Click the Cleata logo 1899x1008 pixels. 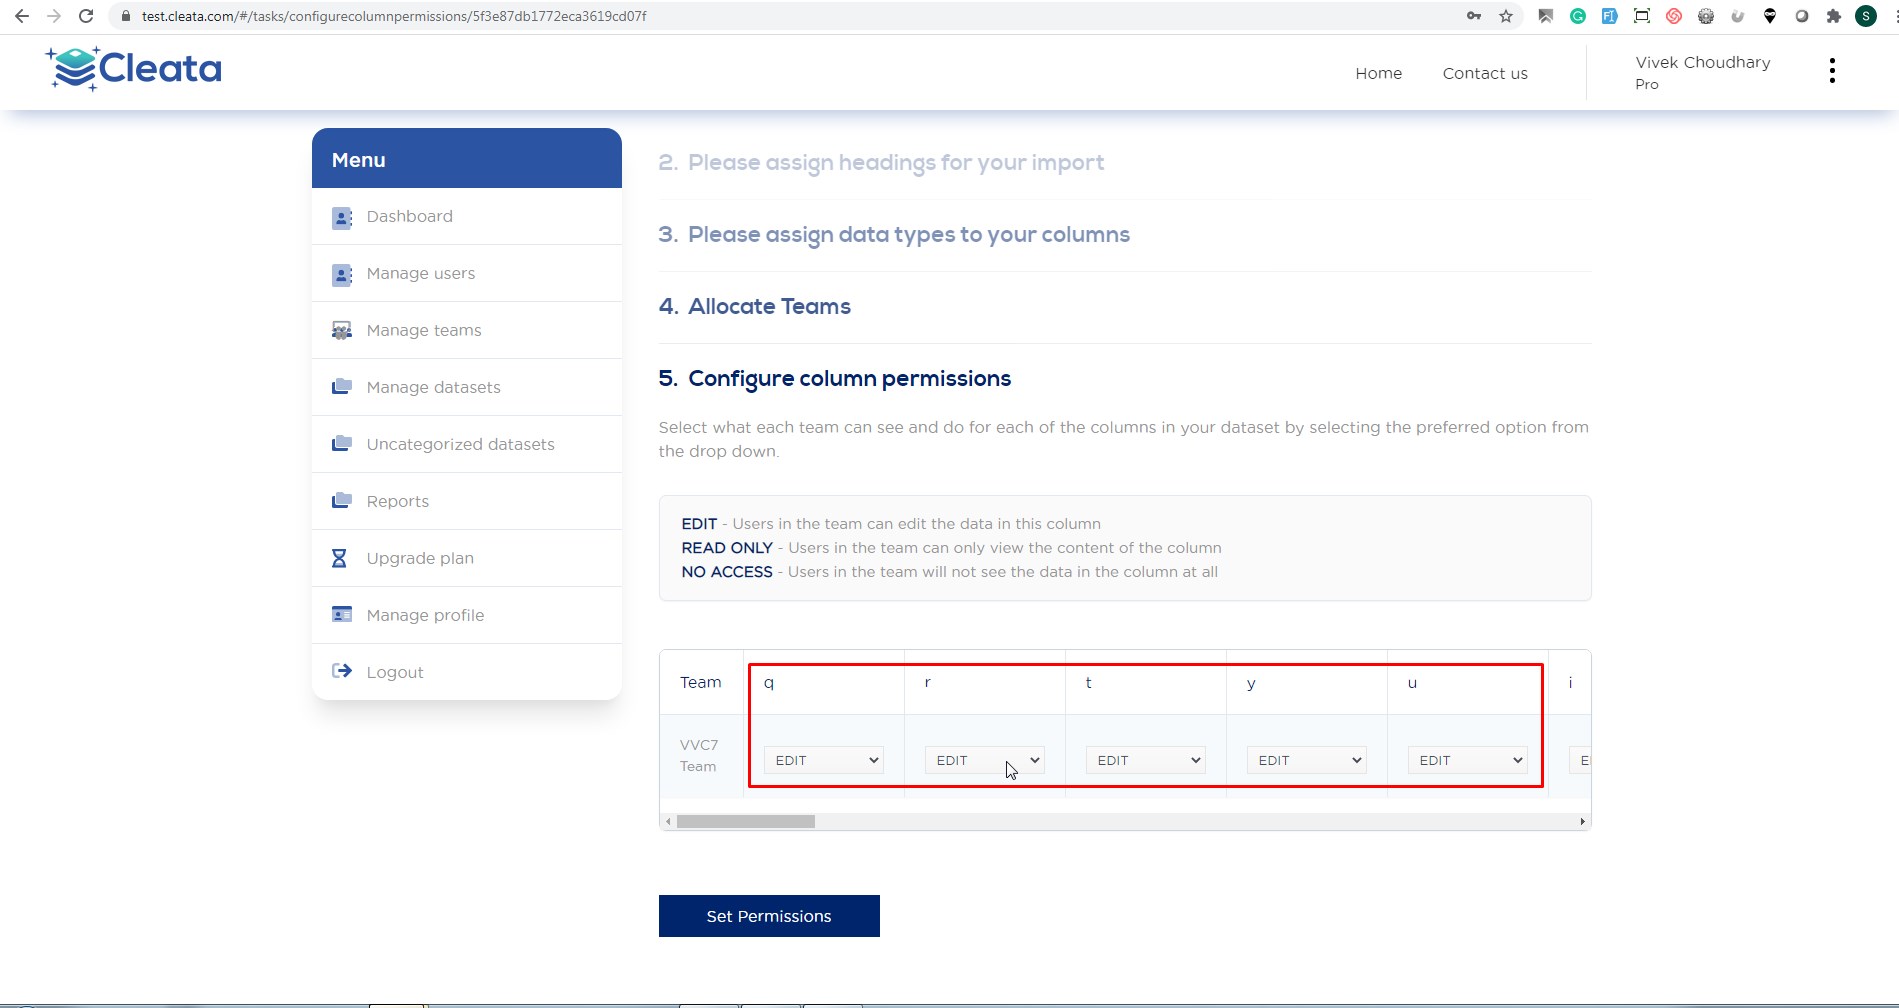[x=133, y=69]
